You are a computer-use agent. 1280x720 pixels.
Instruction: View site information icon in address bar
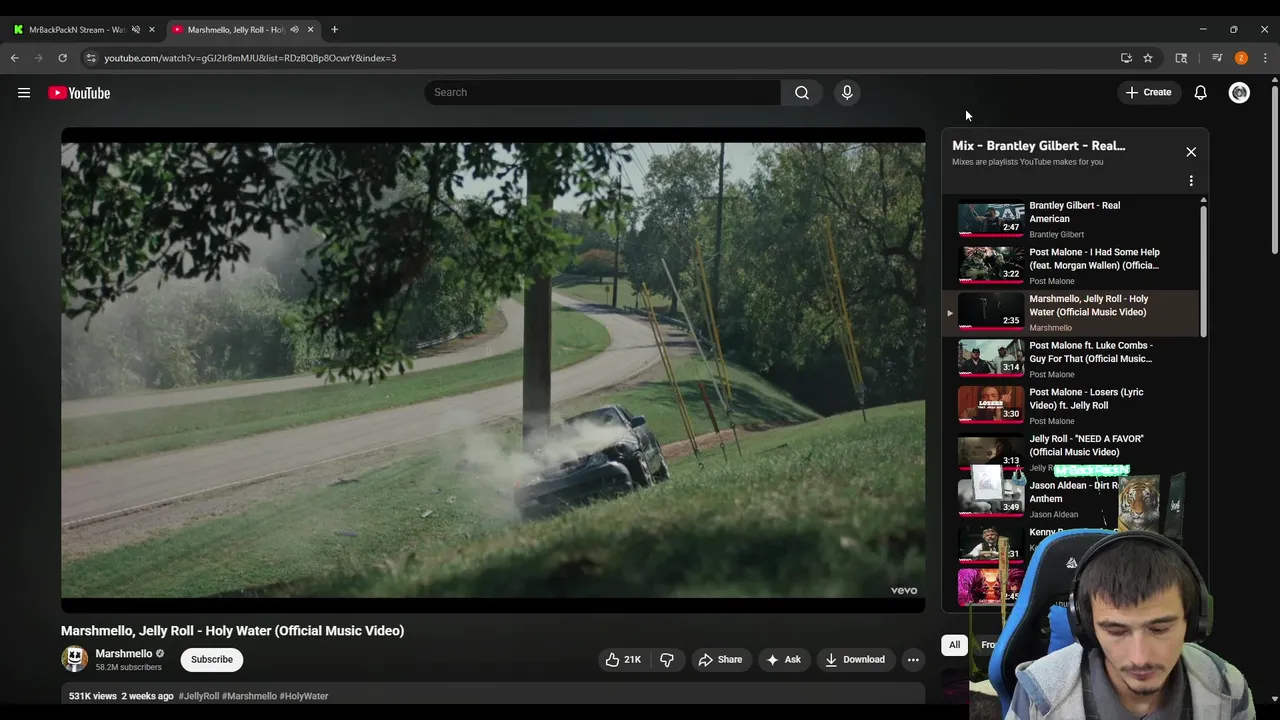click(x=91, y=58)
